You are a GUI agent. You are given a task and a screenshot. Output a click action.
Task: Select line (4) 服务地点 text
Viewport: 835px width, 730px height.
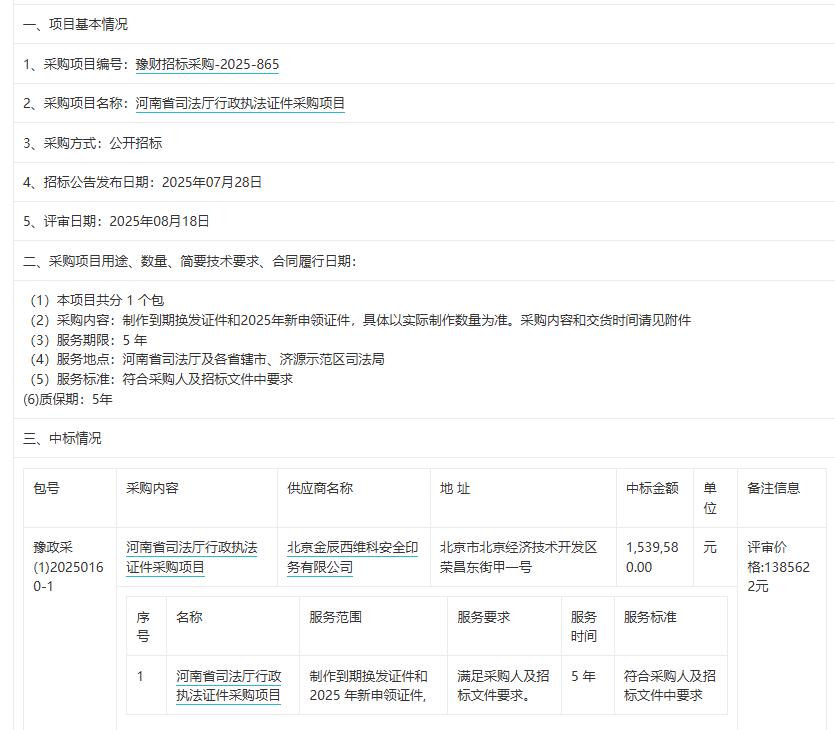pos(207,359)
